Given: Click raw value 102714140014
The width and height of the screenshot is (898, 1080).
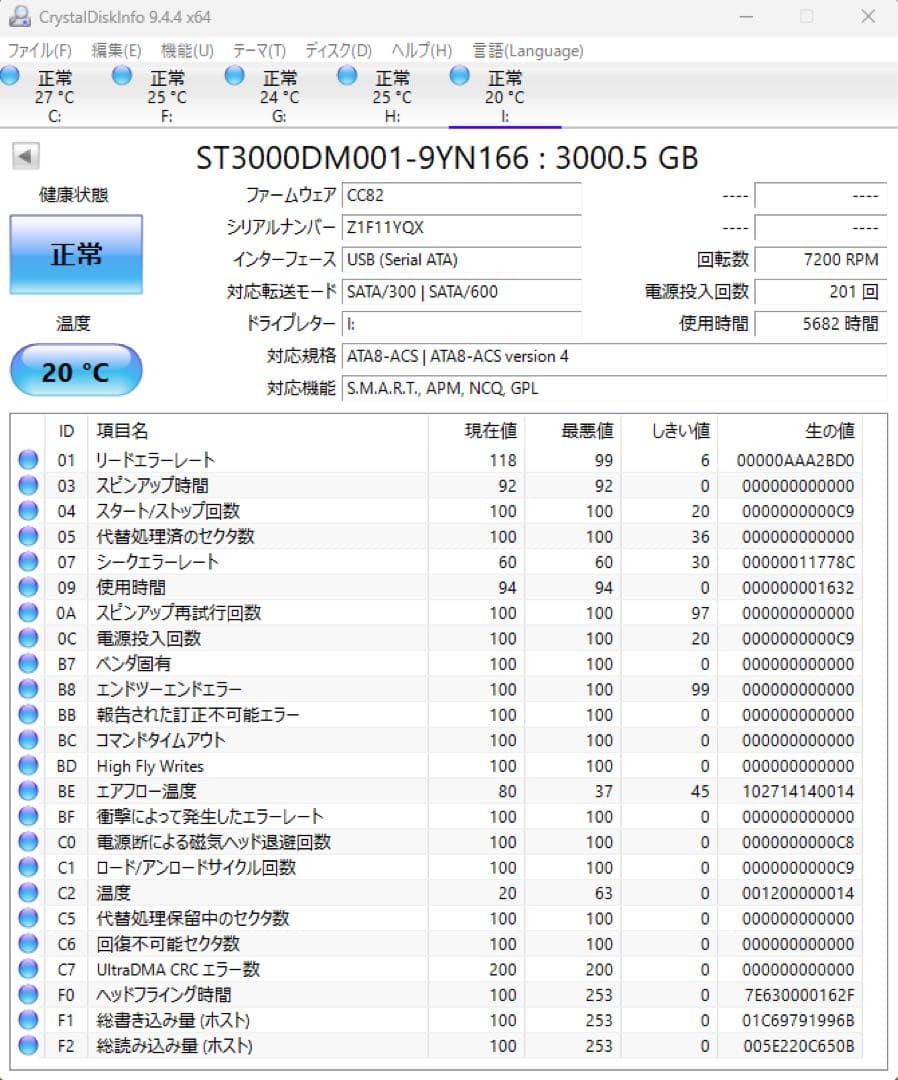Looking at the screenshot, I should 798,791.
